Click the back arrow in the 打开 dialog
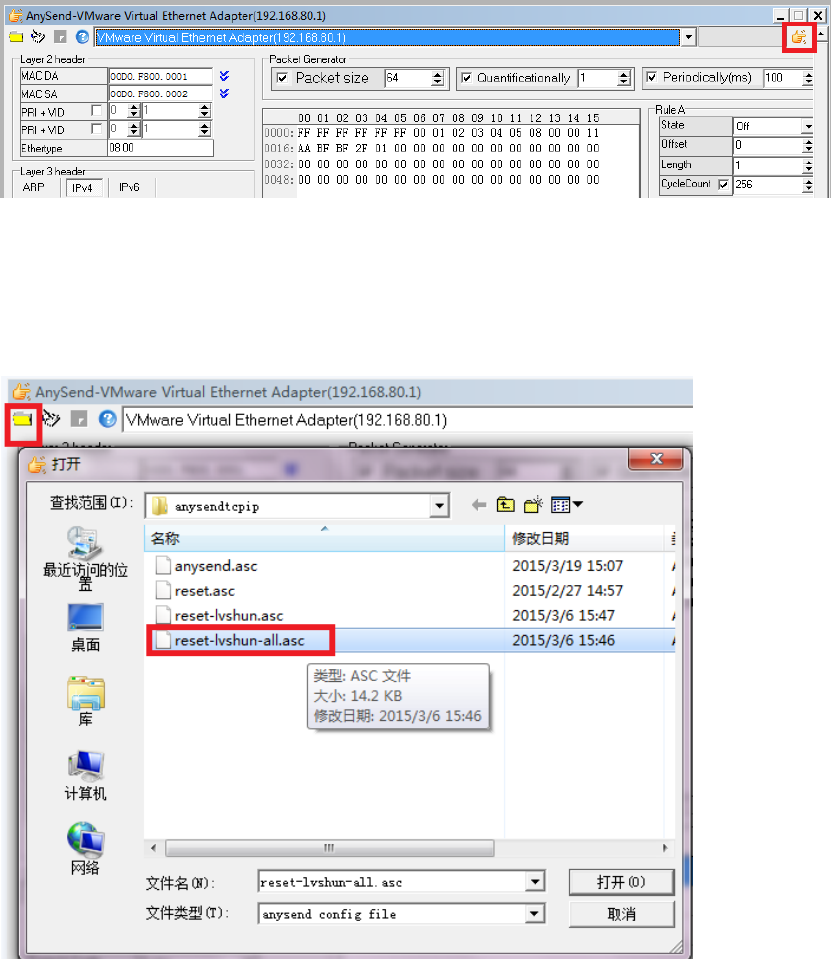This screenshot has width=831, height=959. [479, 505]
